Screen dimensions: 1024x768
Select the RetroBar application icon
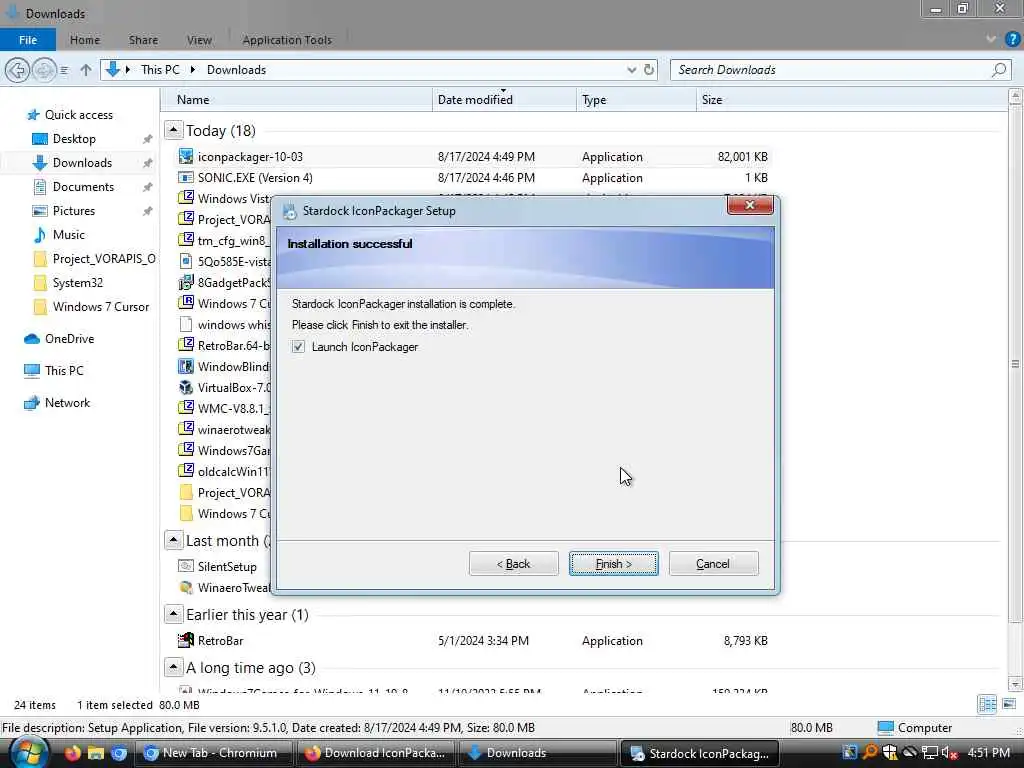(186, 641)
